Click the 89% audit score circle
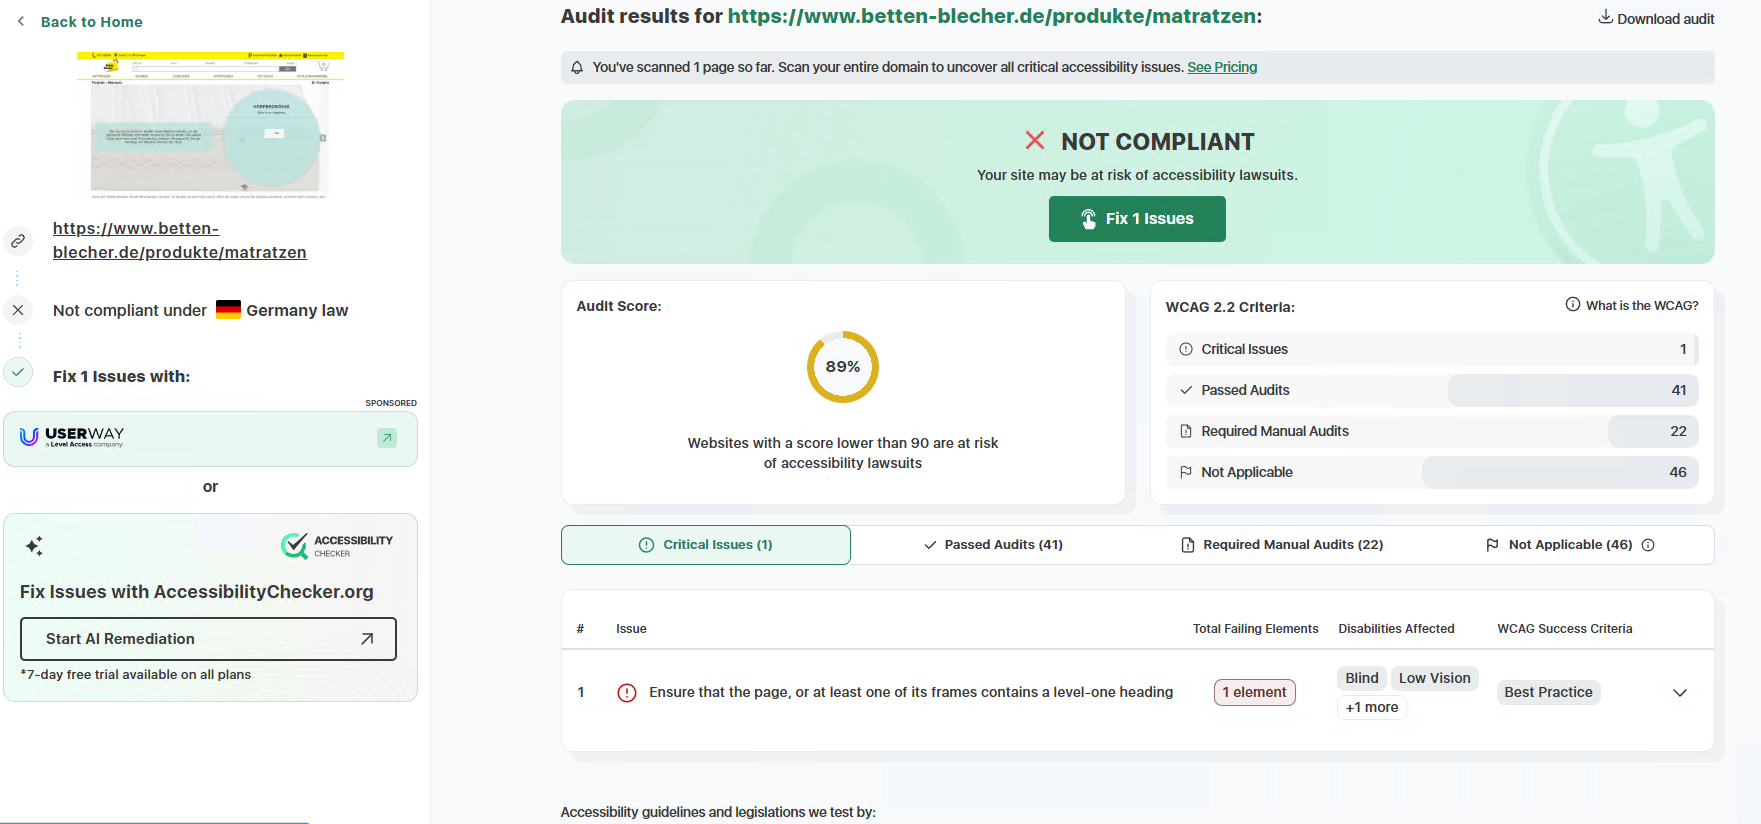The height and width of the screenshot is (824, 1761). pyautogui.click(x=843, y=367)
